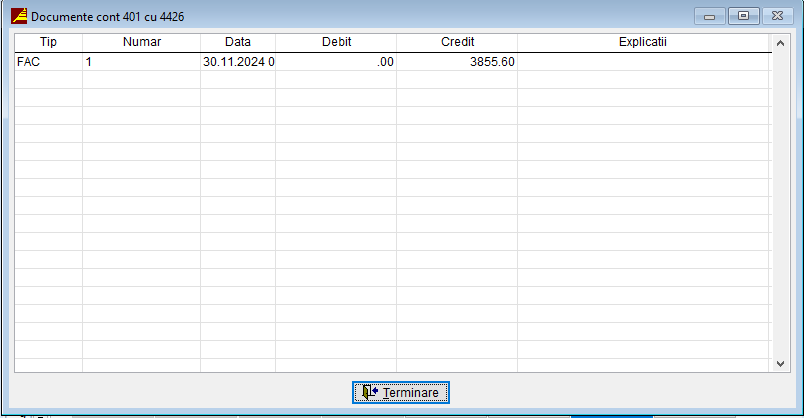
Task: Select the Data column header
Action: click(x=237, y=42)
